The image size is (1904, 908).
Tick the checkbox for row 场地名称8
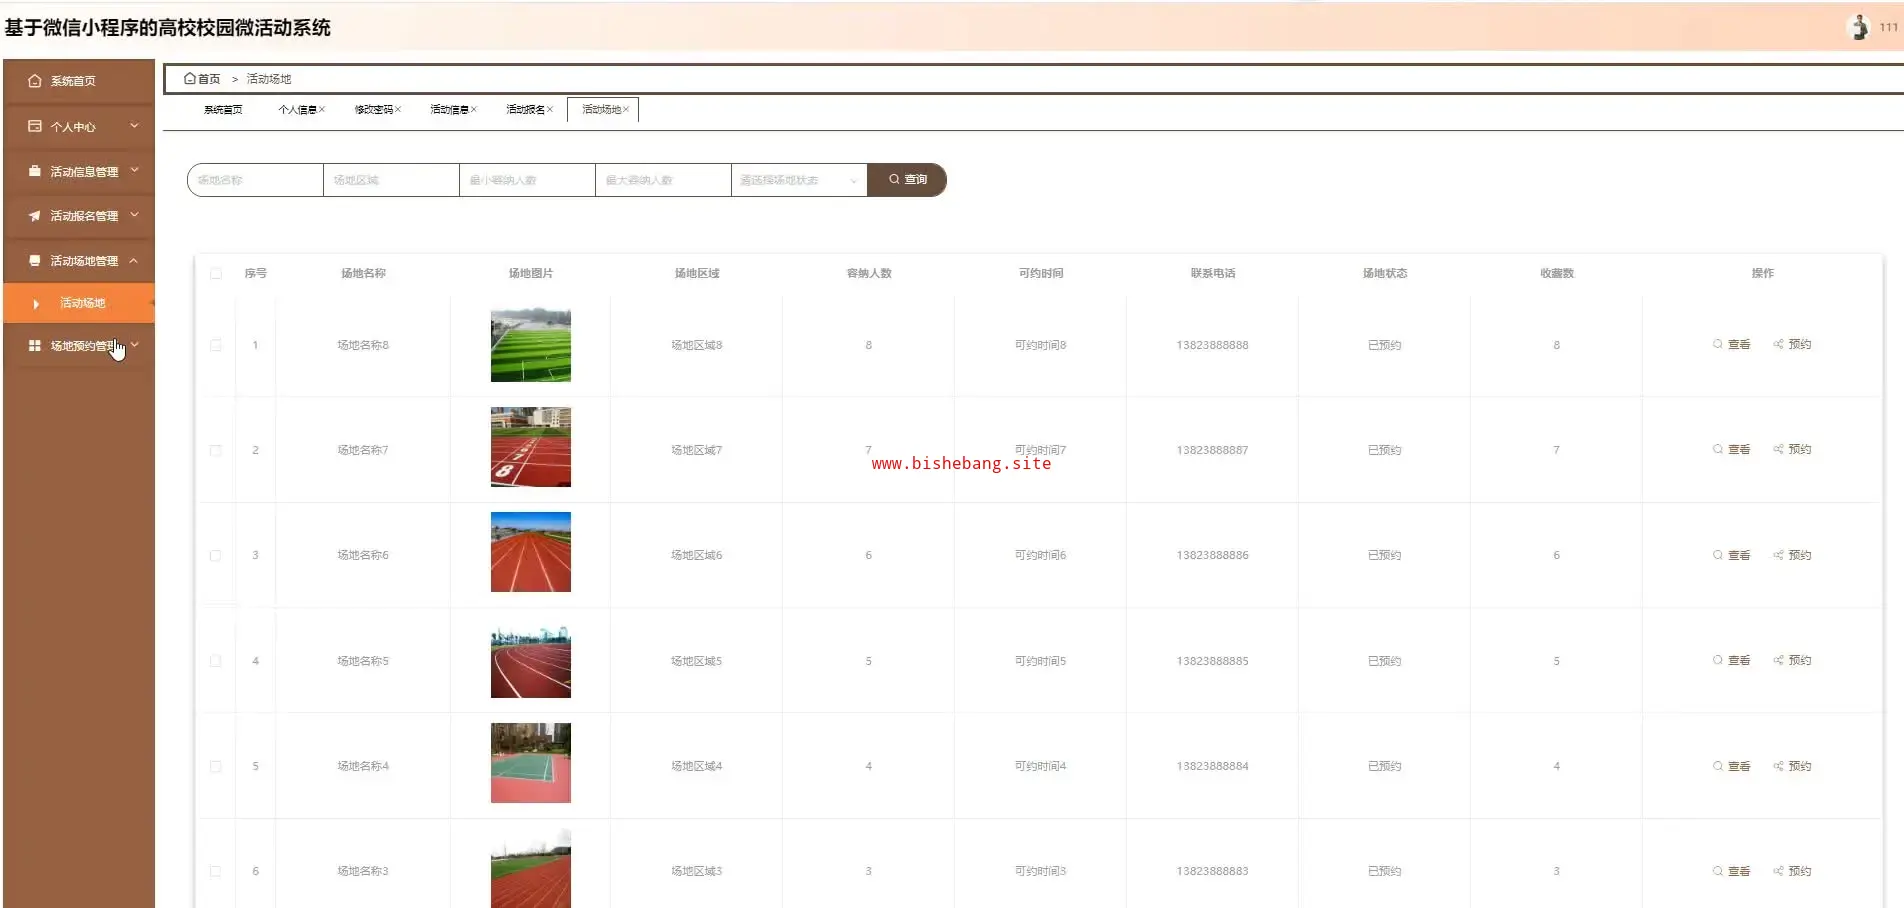[216, 345]
